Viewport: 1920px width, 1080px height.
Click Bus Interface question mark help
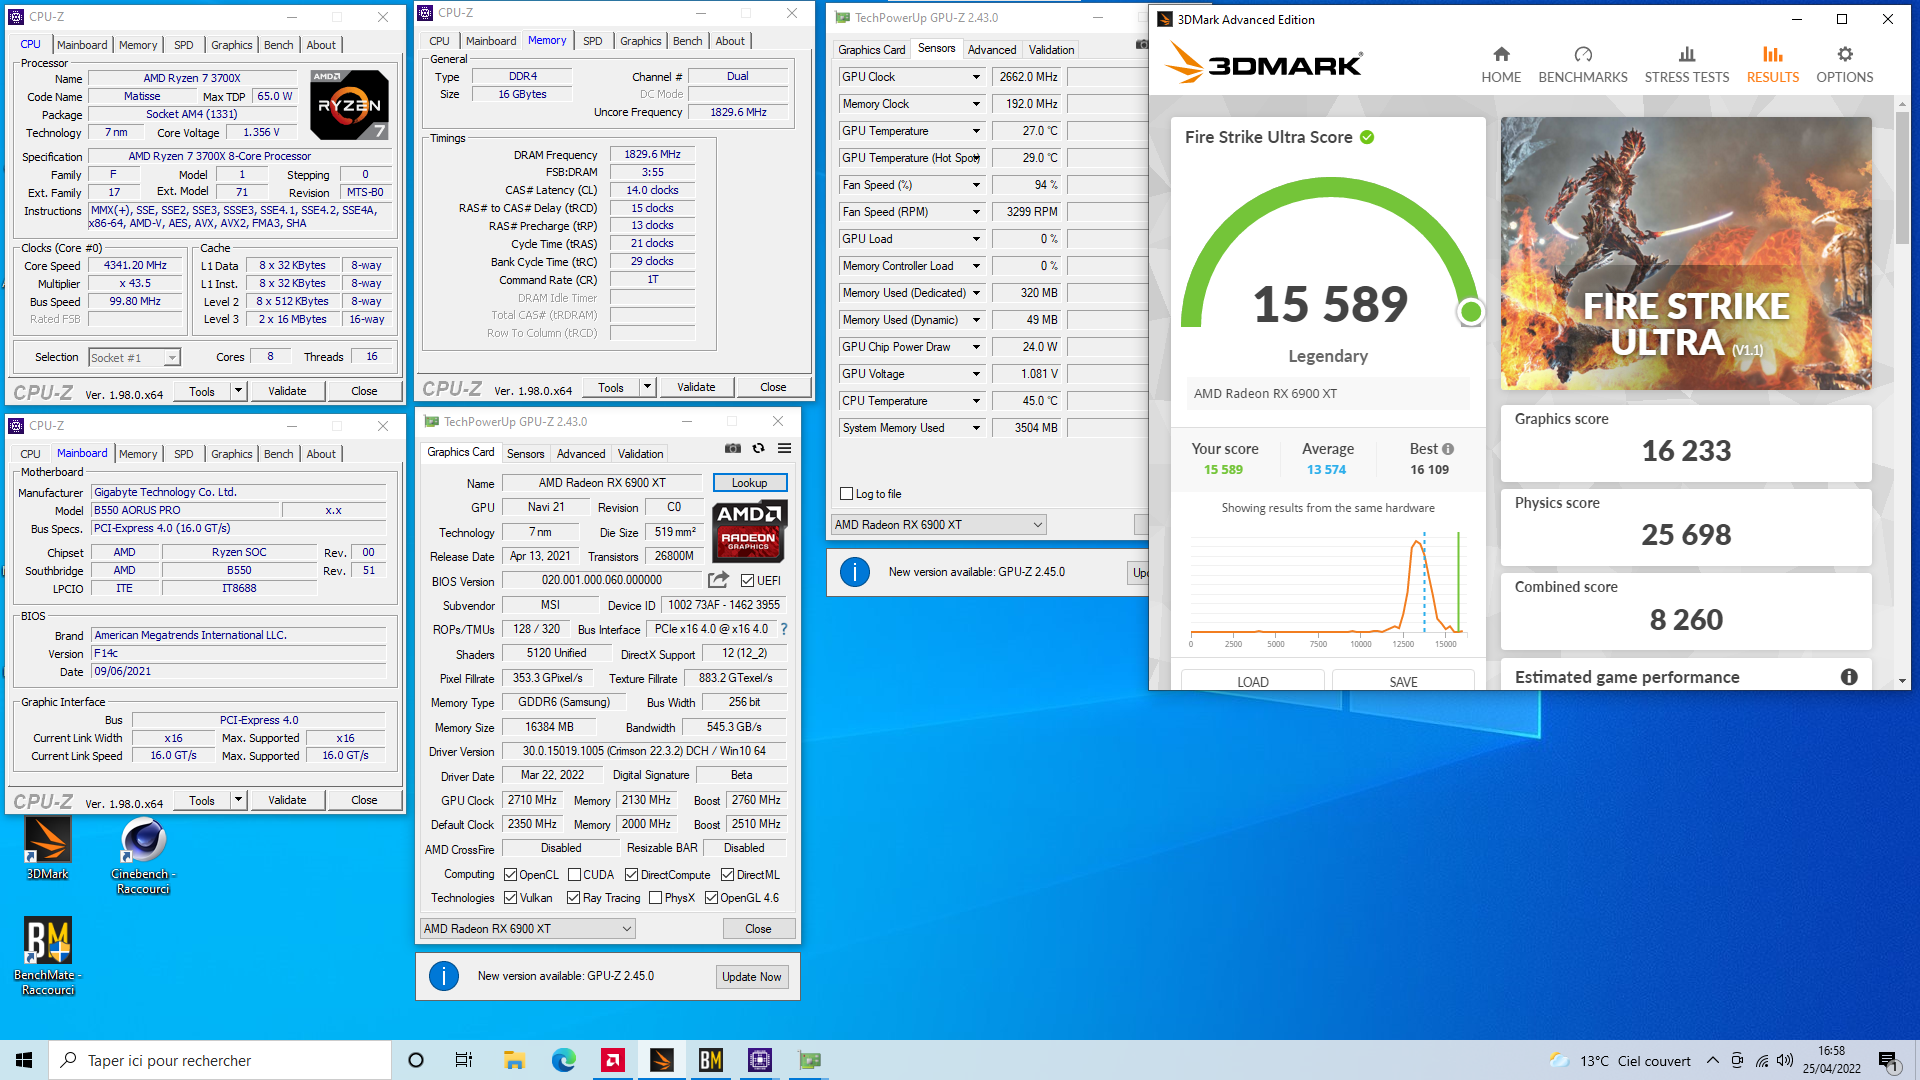(x=784, y=629)
